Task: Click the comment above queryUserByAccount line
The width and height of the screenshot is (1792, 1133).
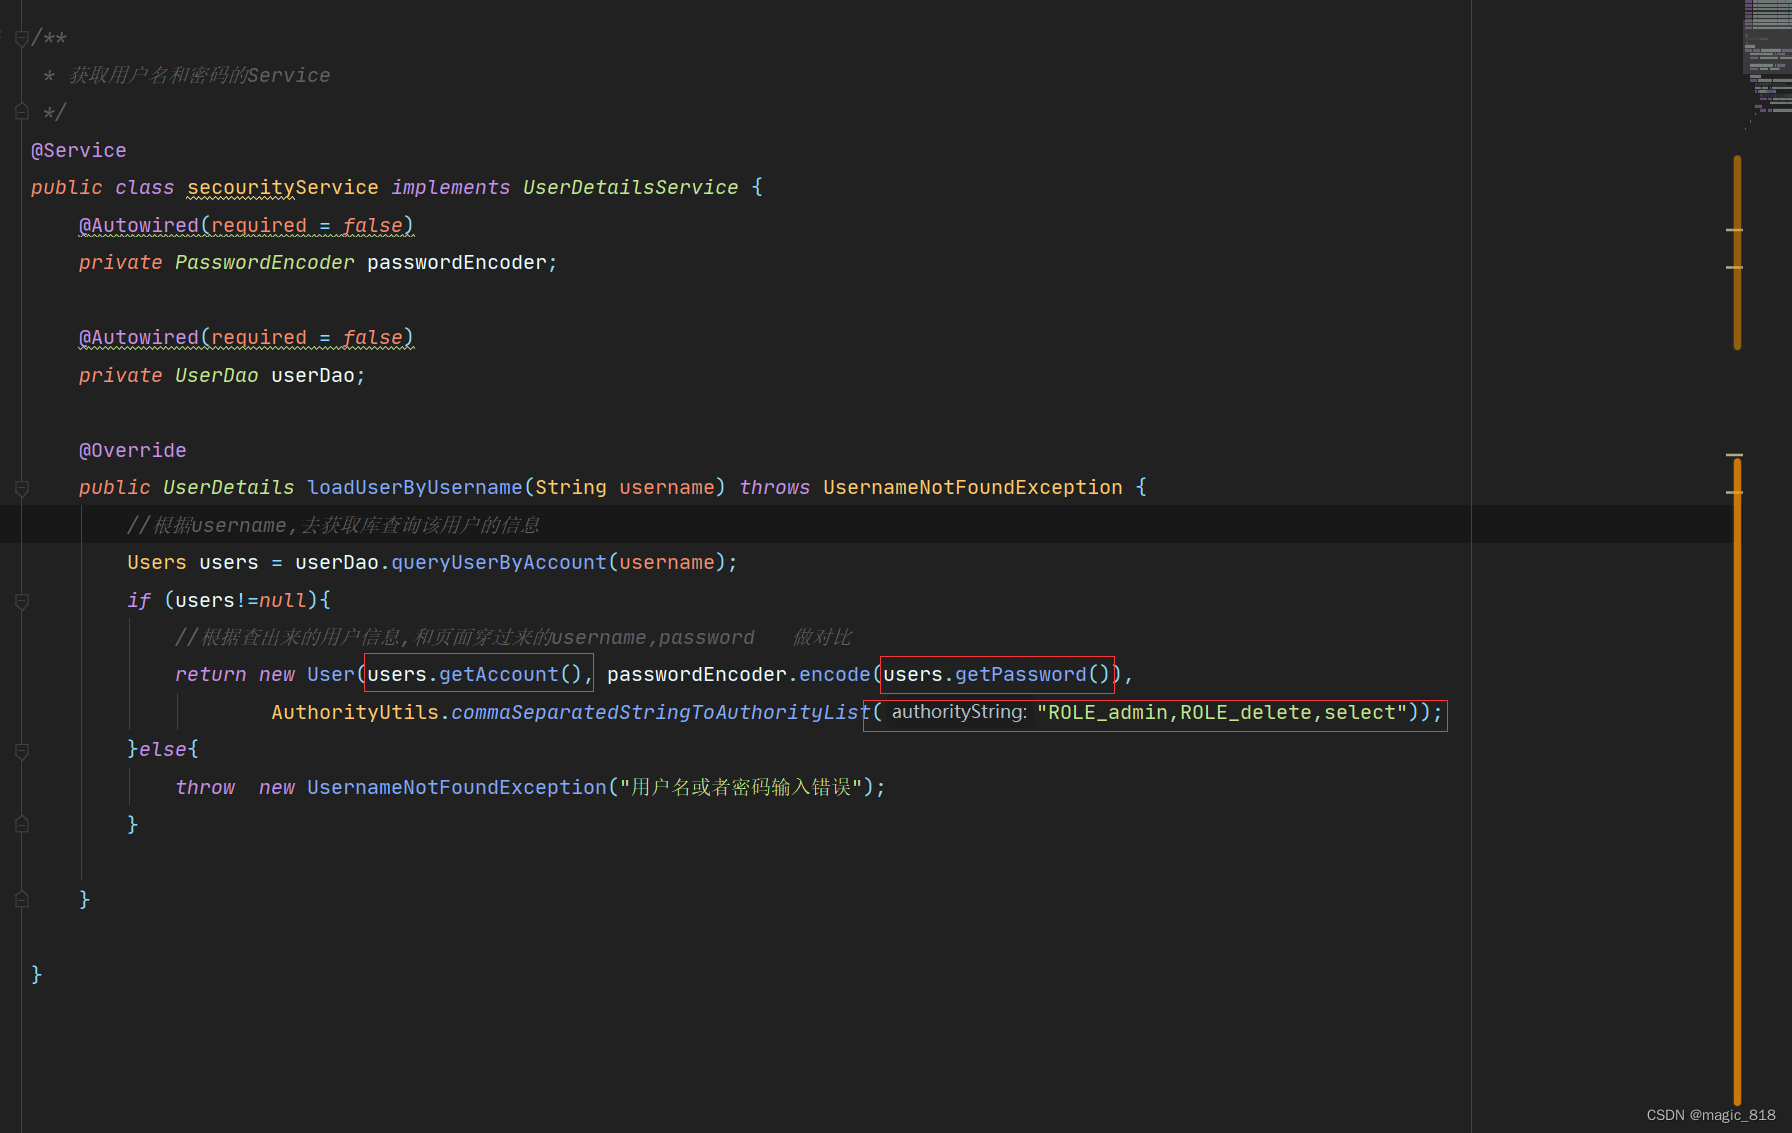Action: click(x=334, y=526)
